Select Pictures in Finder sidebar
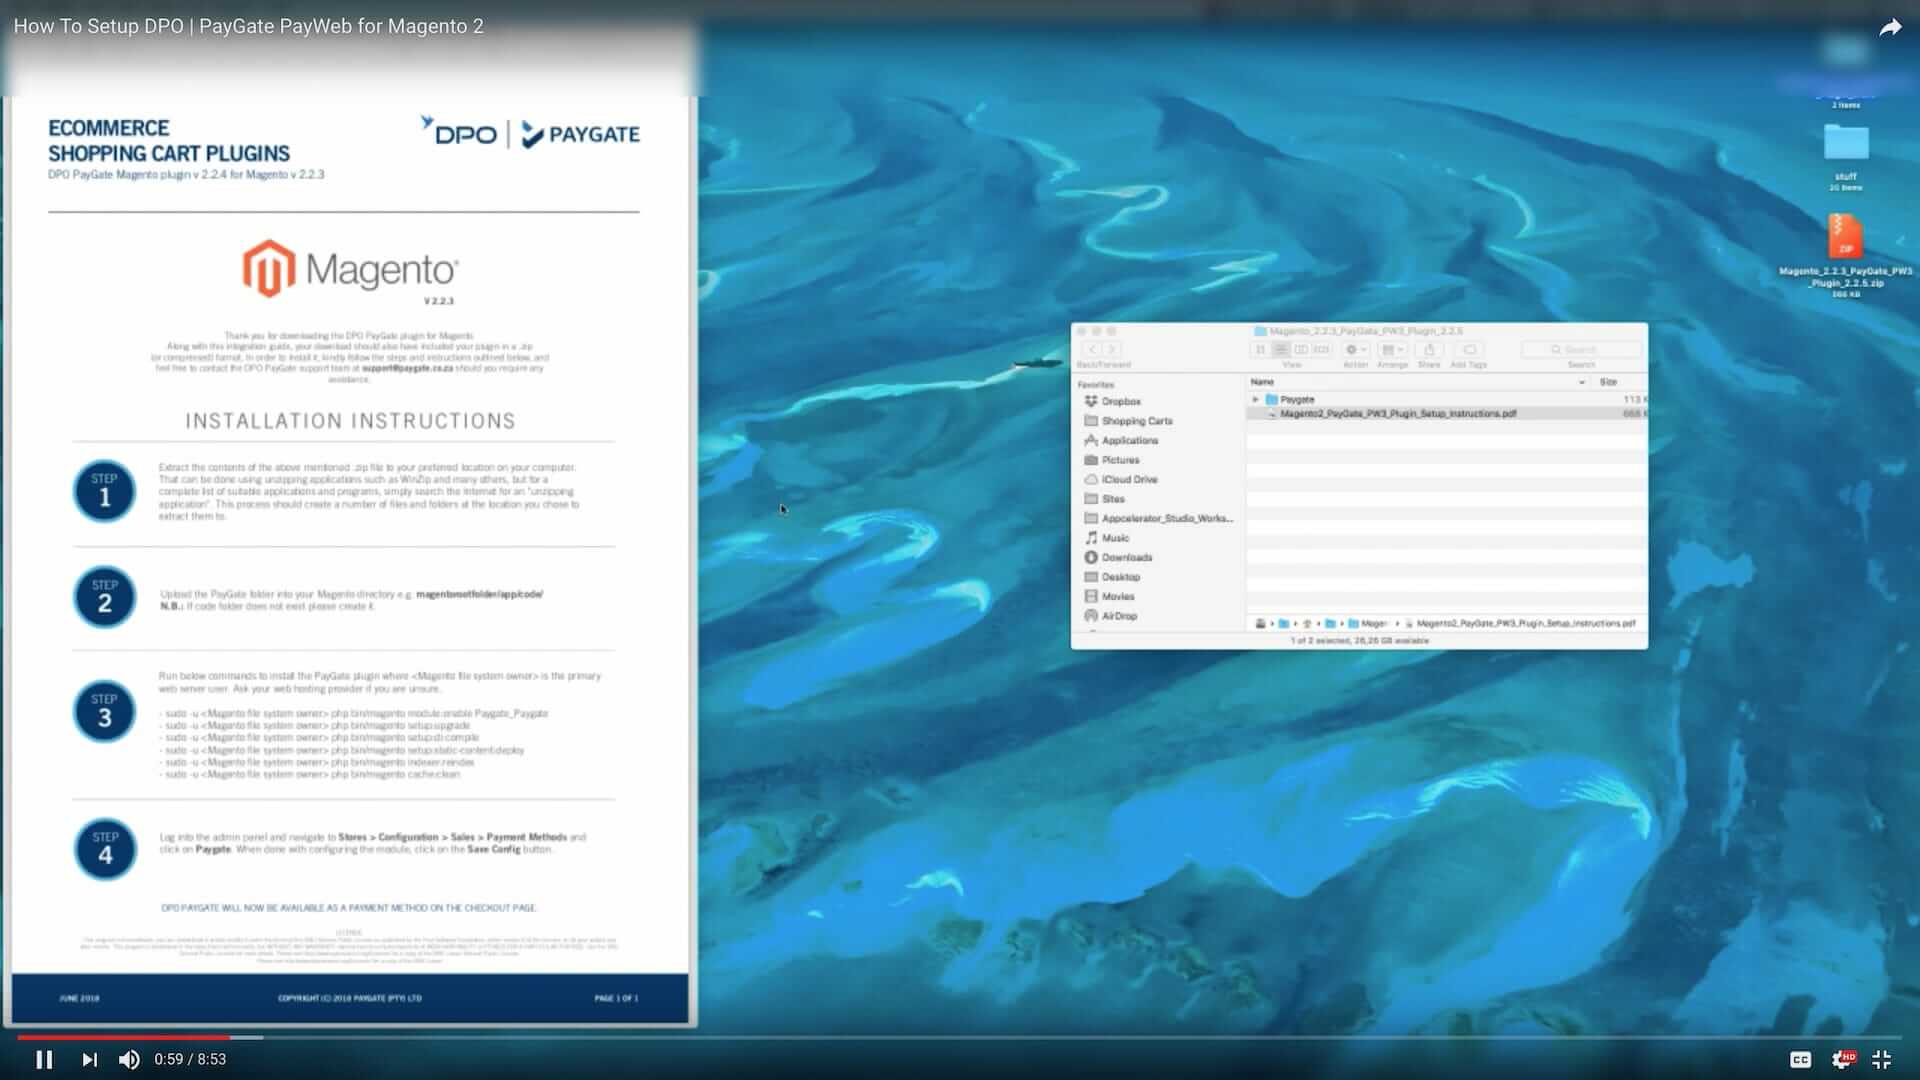 [1112, 460]
